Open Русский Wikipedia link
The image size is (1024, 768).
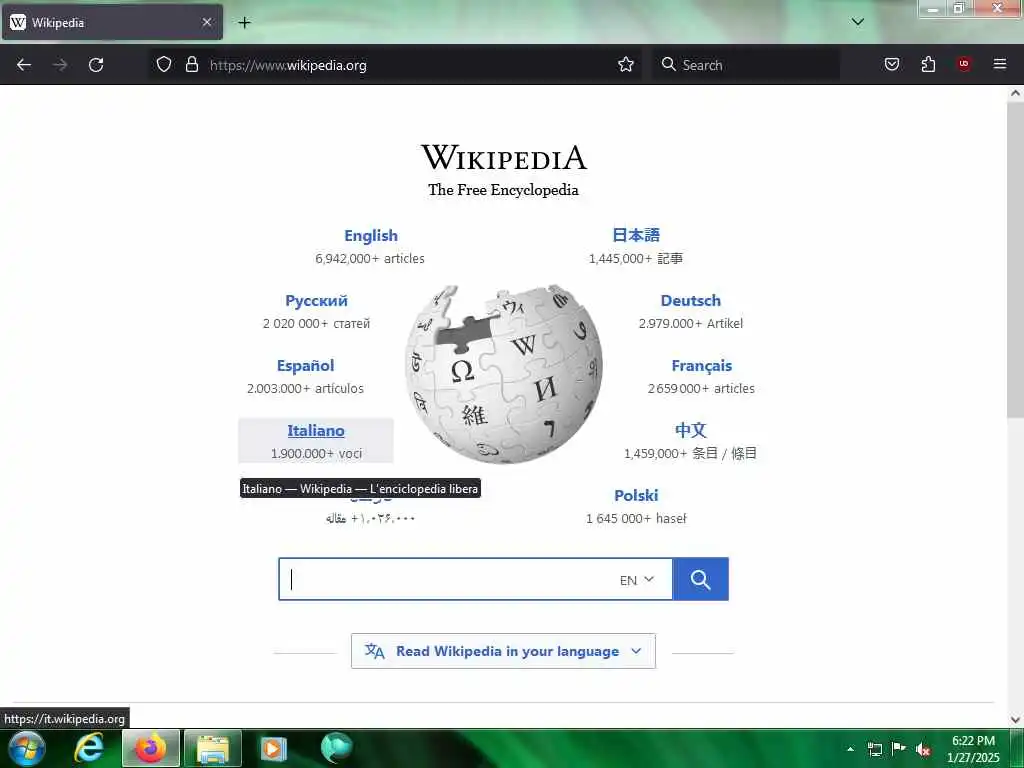316,300
